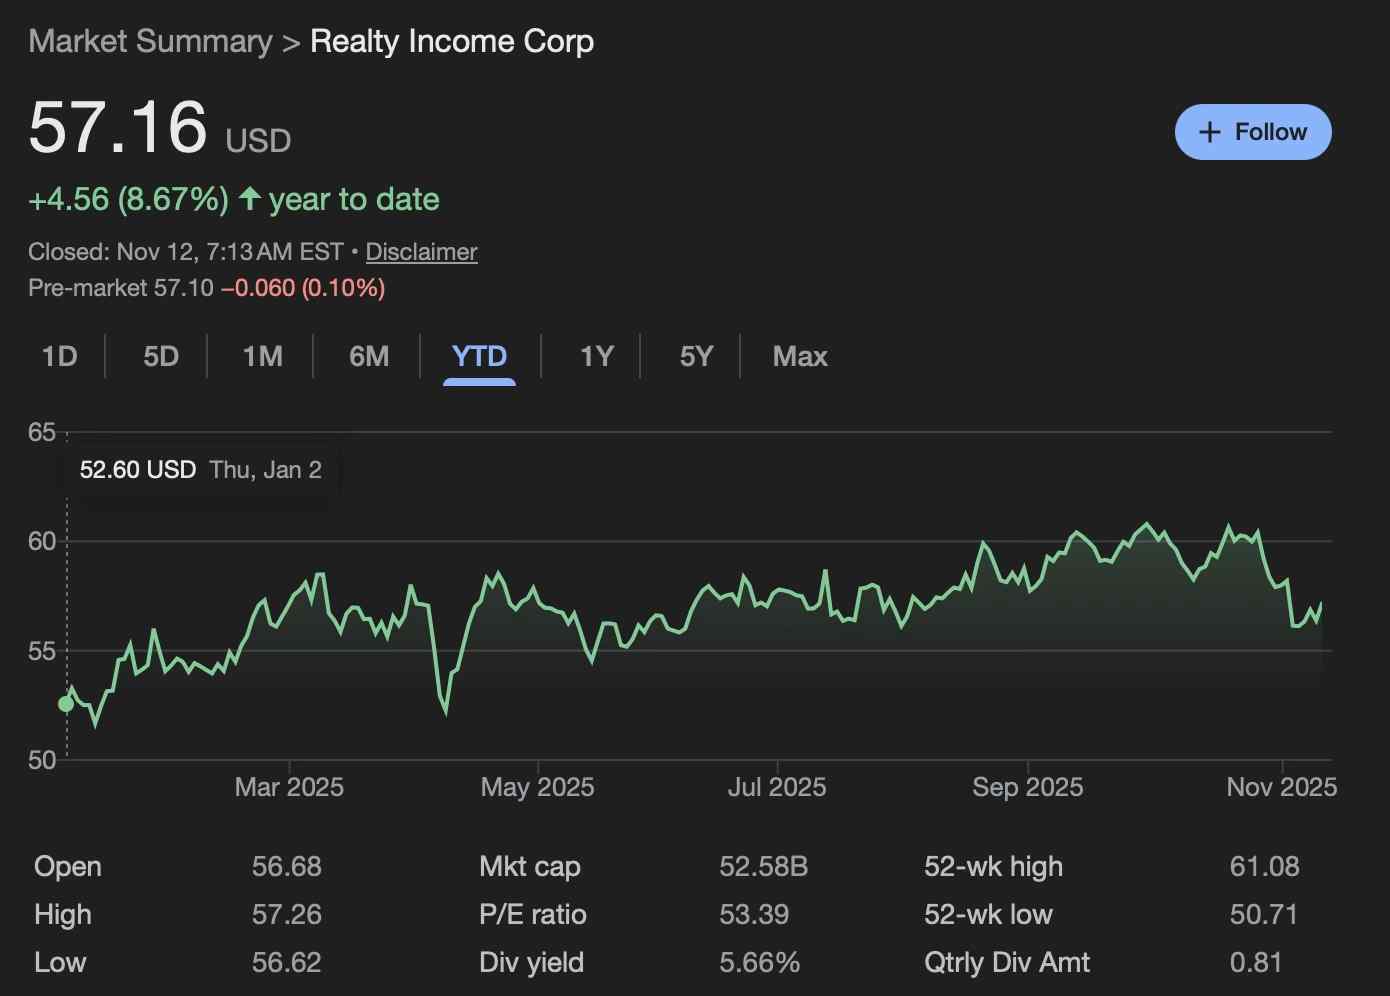This screenshot has width=1390, height=996.
Task: Select the 5D time range
Action: 160,356
